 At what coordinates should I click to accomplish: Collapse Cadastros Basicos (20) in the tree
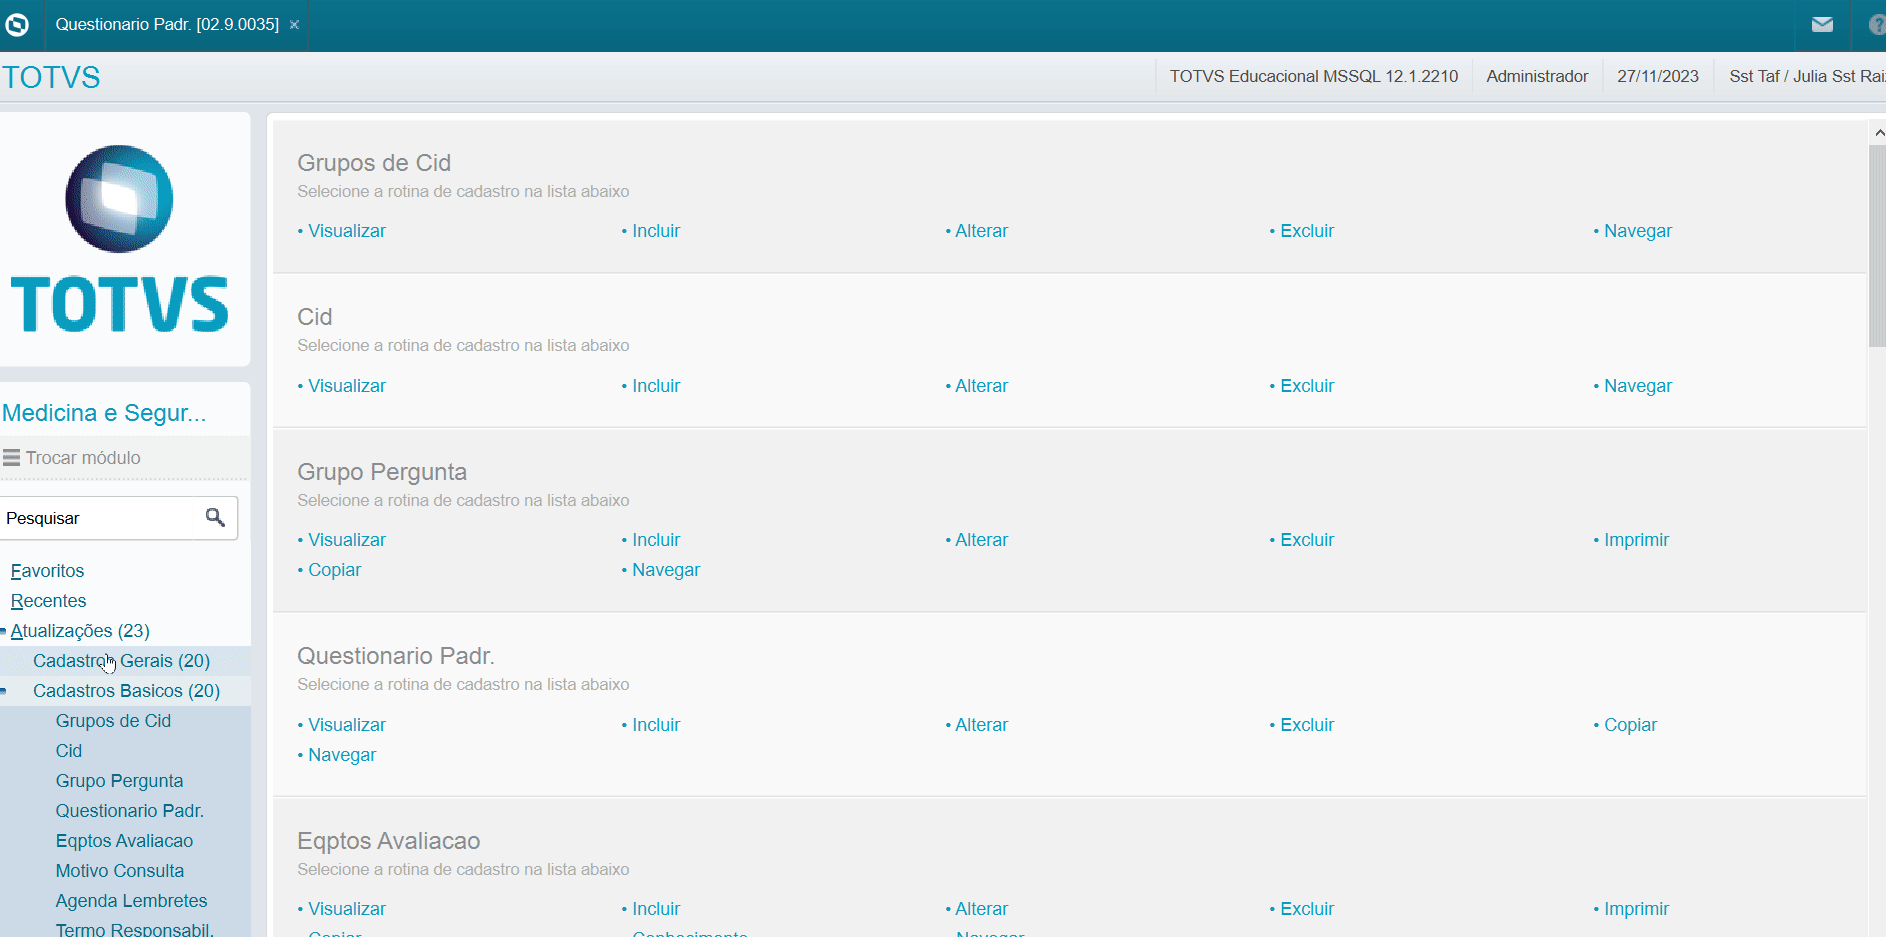(x=3, y=691)
